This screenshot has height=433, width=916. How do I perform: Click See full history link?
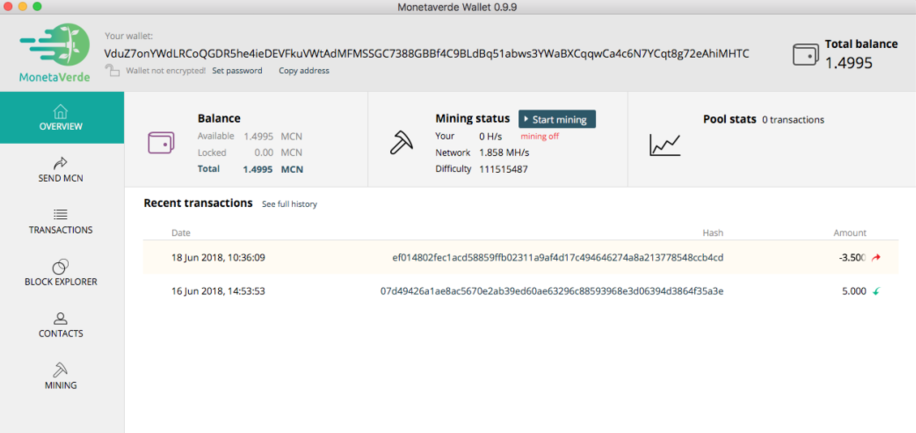click(x=289, y=205)
